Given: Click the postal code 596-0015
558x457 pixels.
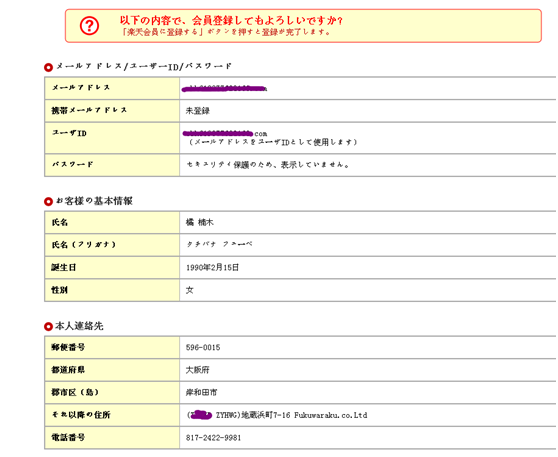Looking at the screenshot, I should [203, 347].
